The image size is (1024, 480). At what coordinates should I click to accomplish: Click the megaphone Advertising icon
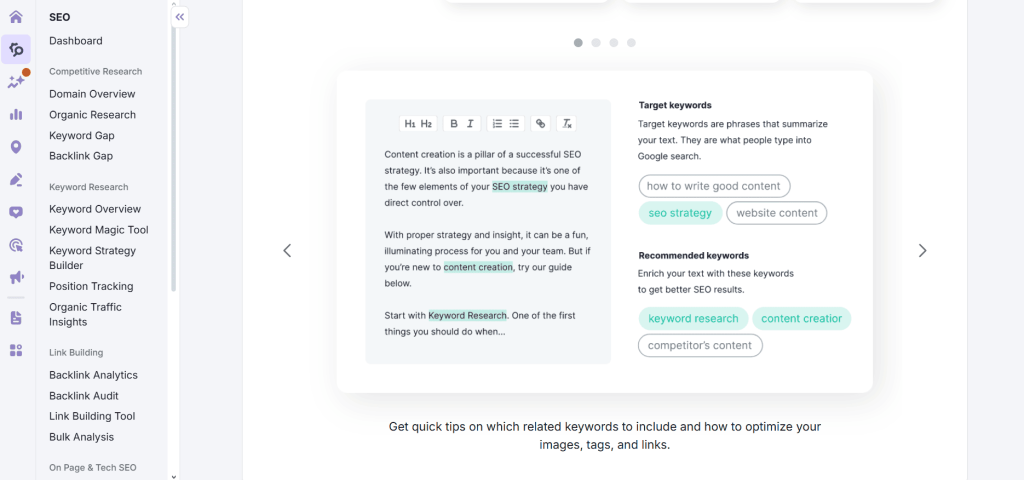click(16, 277)
